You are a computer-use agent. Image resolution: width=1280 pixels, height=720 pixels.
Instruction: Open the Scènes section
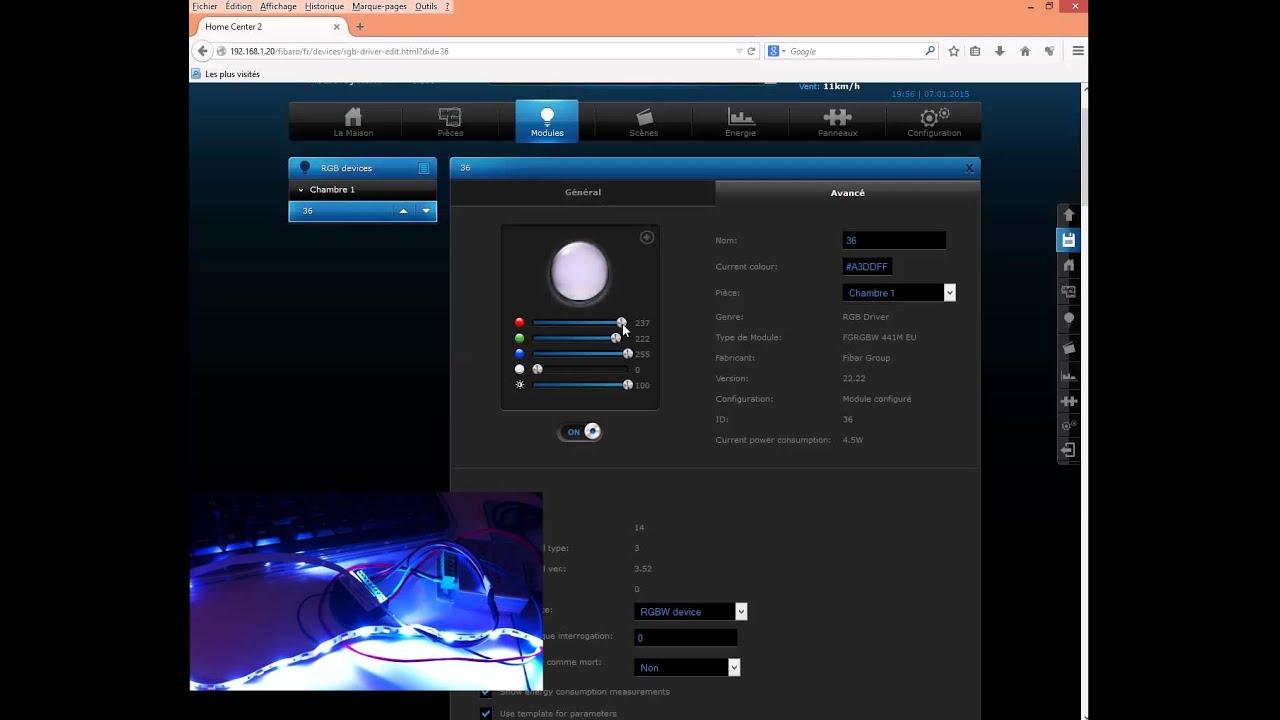click(x=644, y=122)
